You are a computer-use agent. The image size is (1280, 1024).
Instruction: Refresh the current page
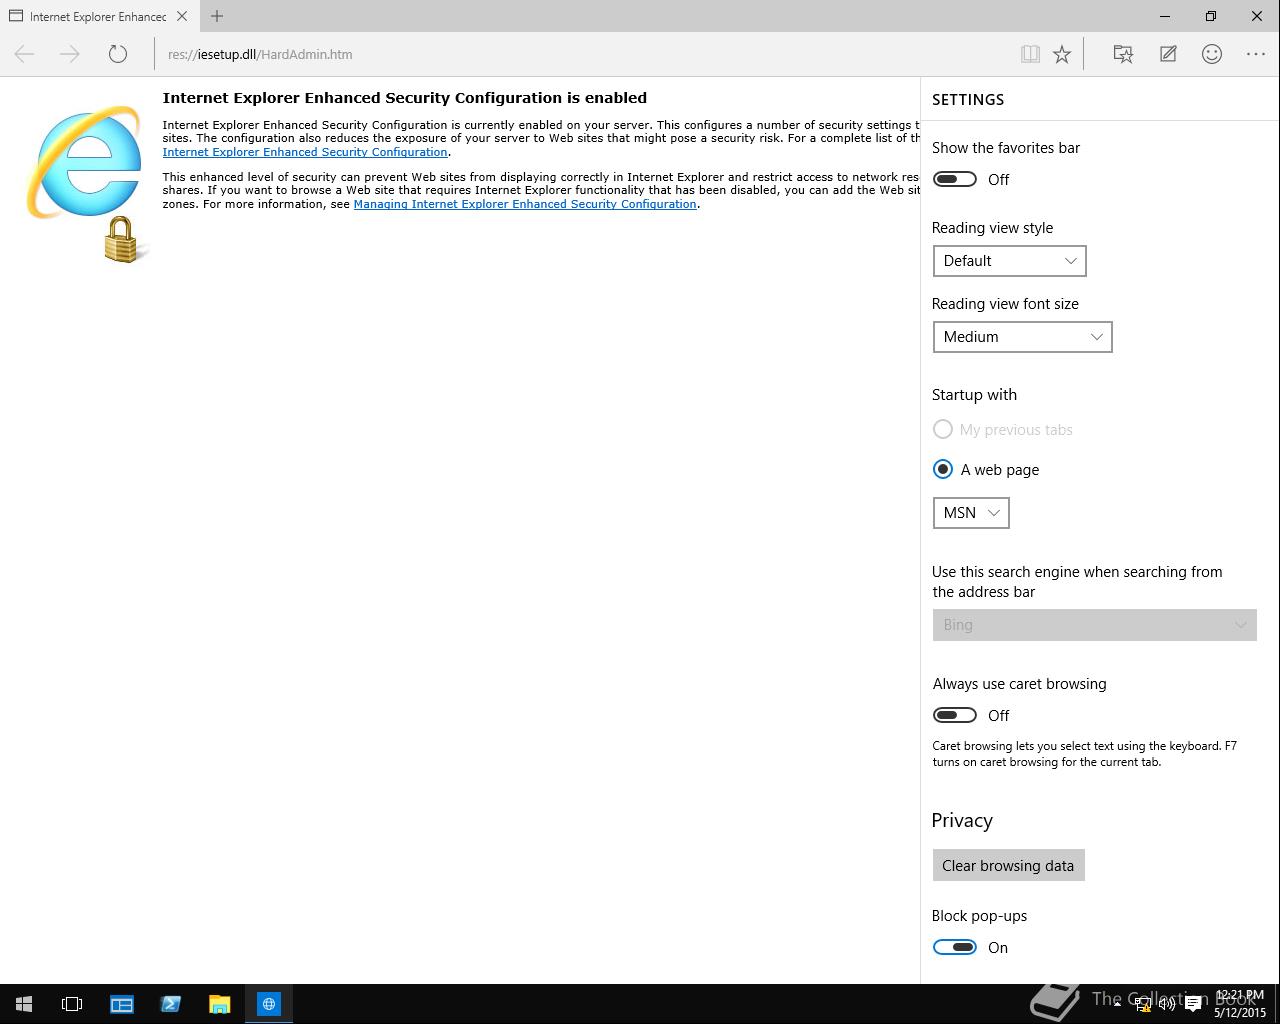coord(118,54)
